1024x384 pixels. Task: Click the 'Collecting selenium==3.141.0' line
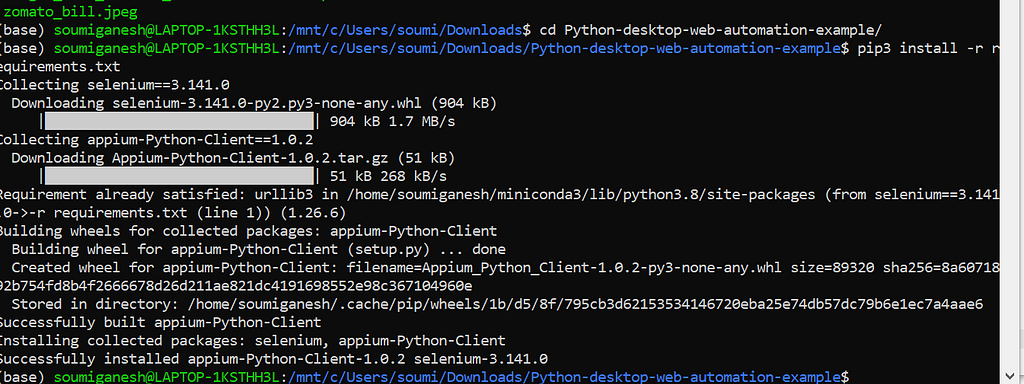114,85
